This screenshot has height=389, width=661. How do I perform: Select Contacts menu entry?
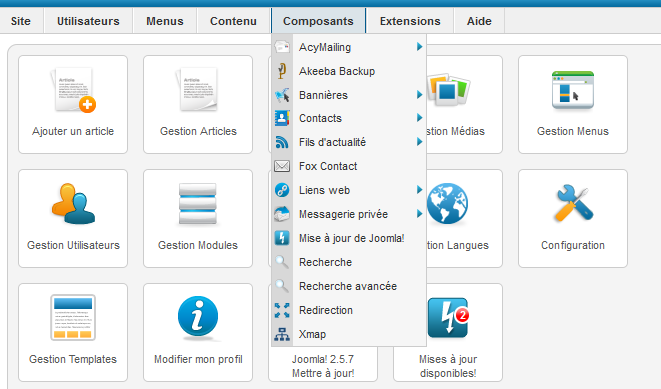click(x=320, y=118)
